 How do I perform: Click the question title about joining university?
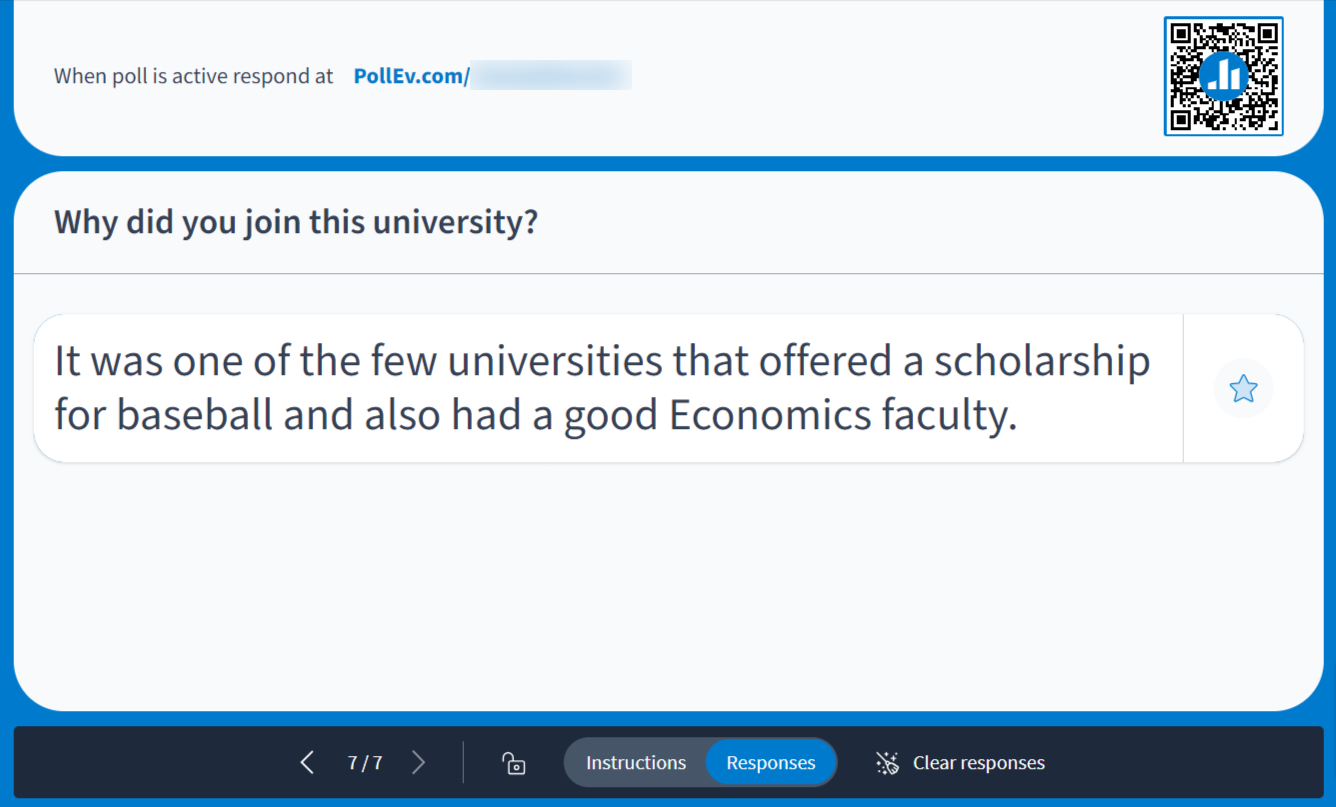coord(296,222)
